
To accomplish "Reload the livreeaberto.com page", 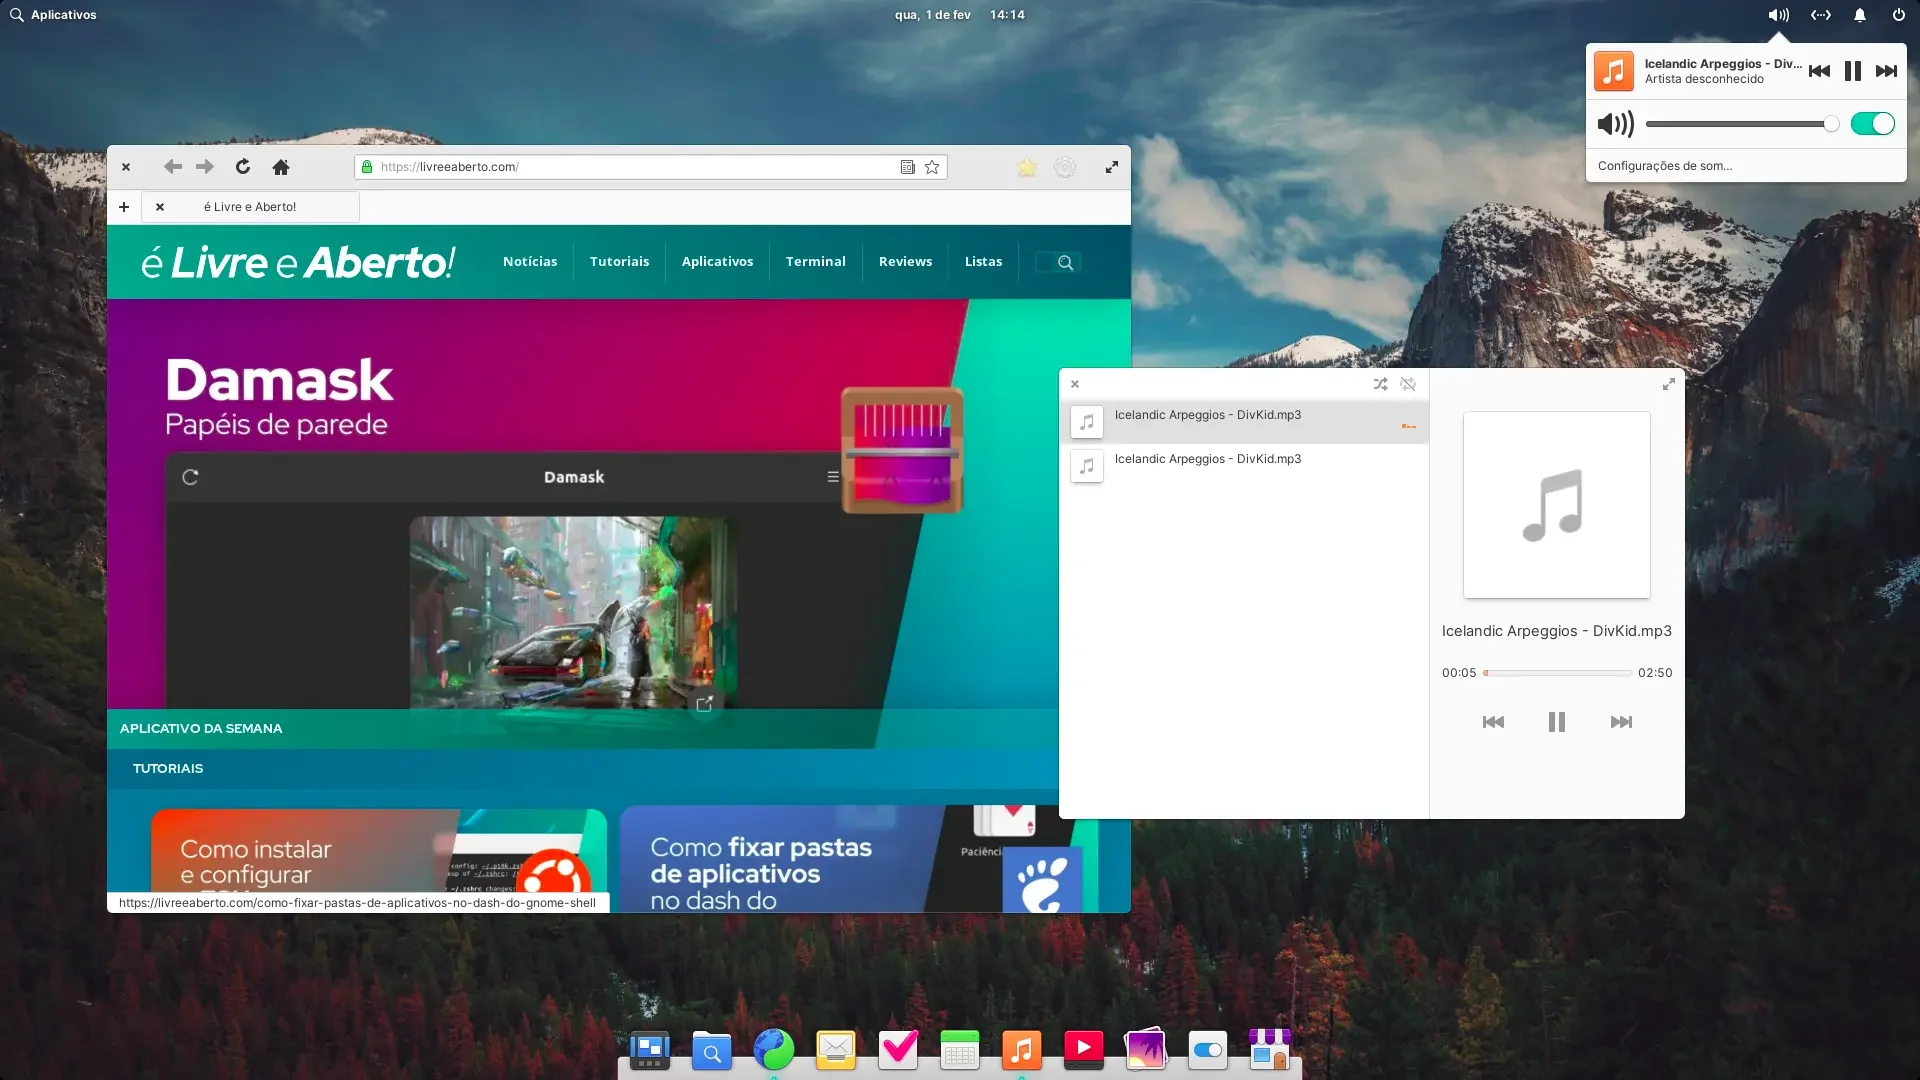I will [242, 167].
